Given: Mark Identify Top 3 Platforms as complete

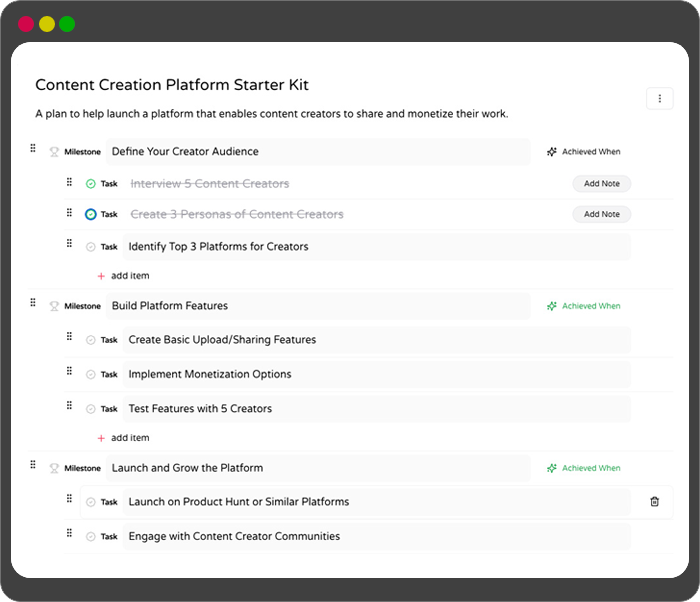Looking at the screenshot, I should click(91, 247).
